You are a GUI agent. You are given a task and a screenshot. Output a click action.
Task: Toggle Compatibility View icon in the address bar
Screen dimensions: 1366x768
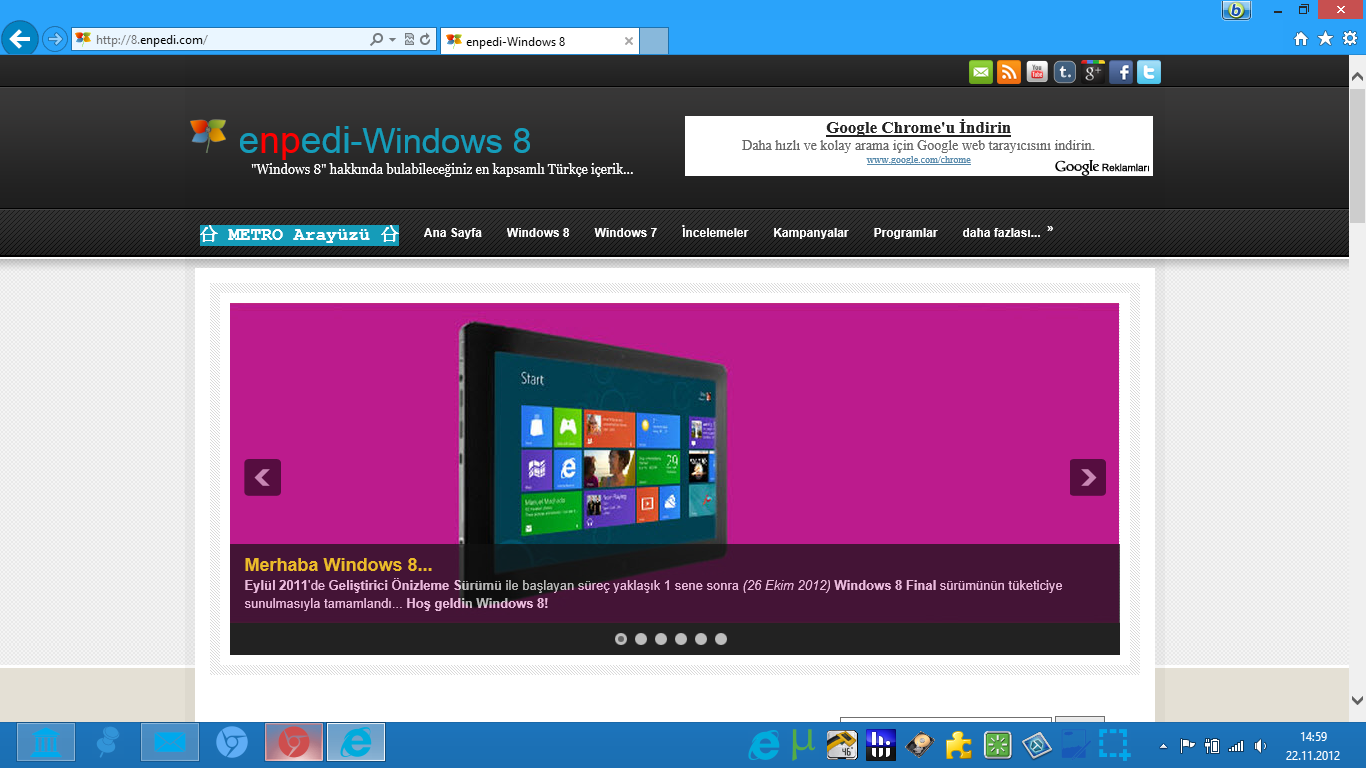click(409, 40)
